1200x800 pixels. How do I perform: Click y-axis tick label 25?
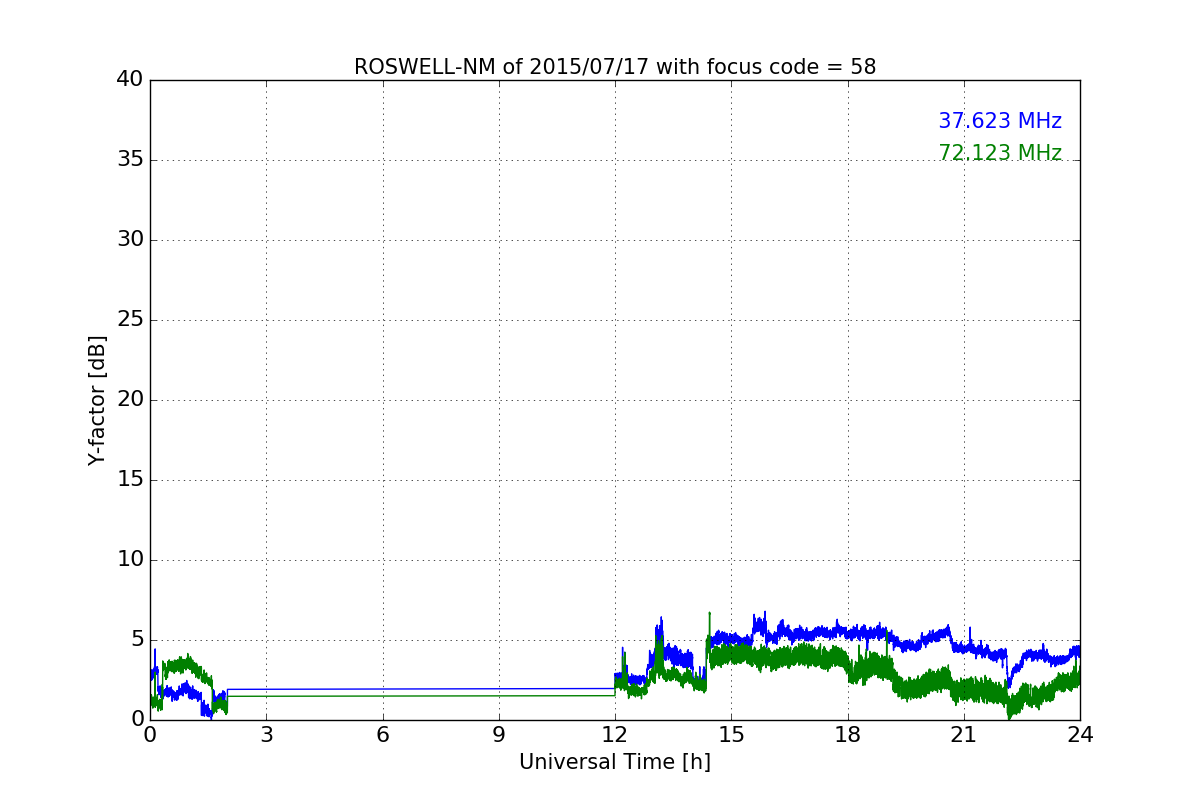(130, 320)
